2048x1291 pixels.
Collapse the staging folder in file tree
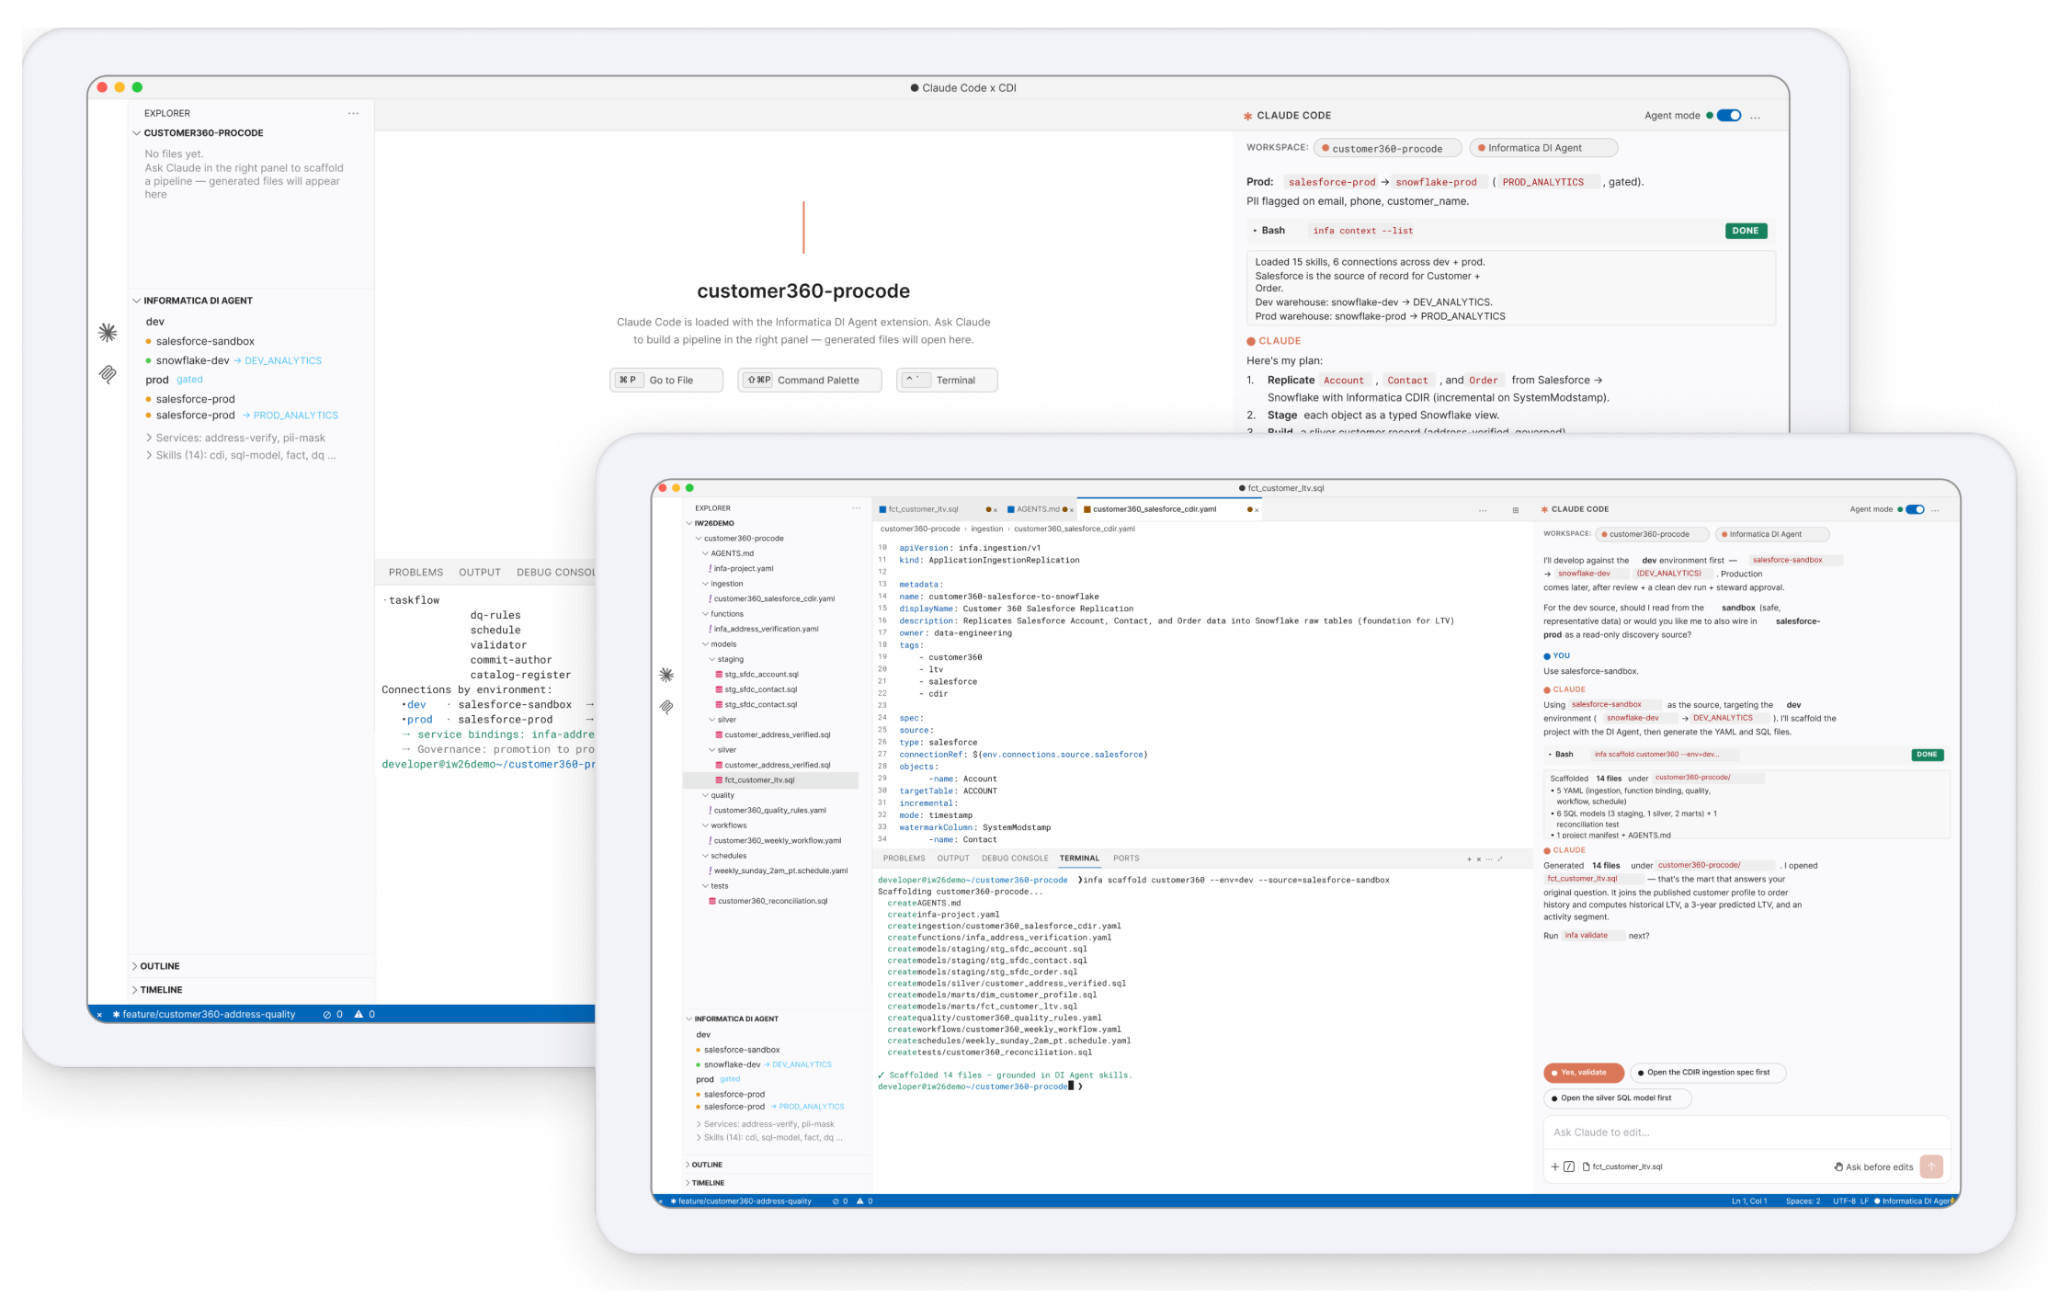[x=727, y=659]
